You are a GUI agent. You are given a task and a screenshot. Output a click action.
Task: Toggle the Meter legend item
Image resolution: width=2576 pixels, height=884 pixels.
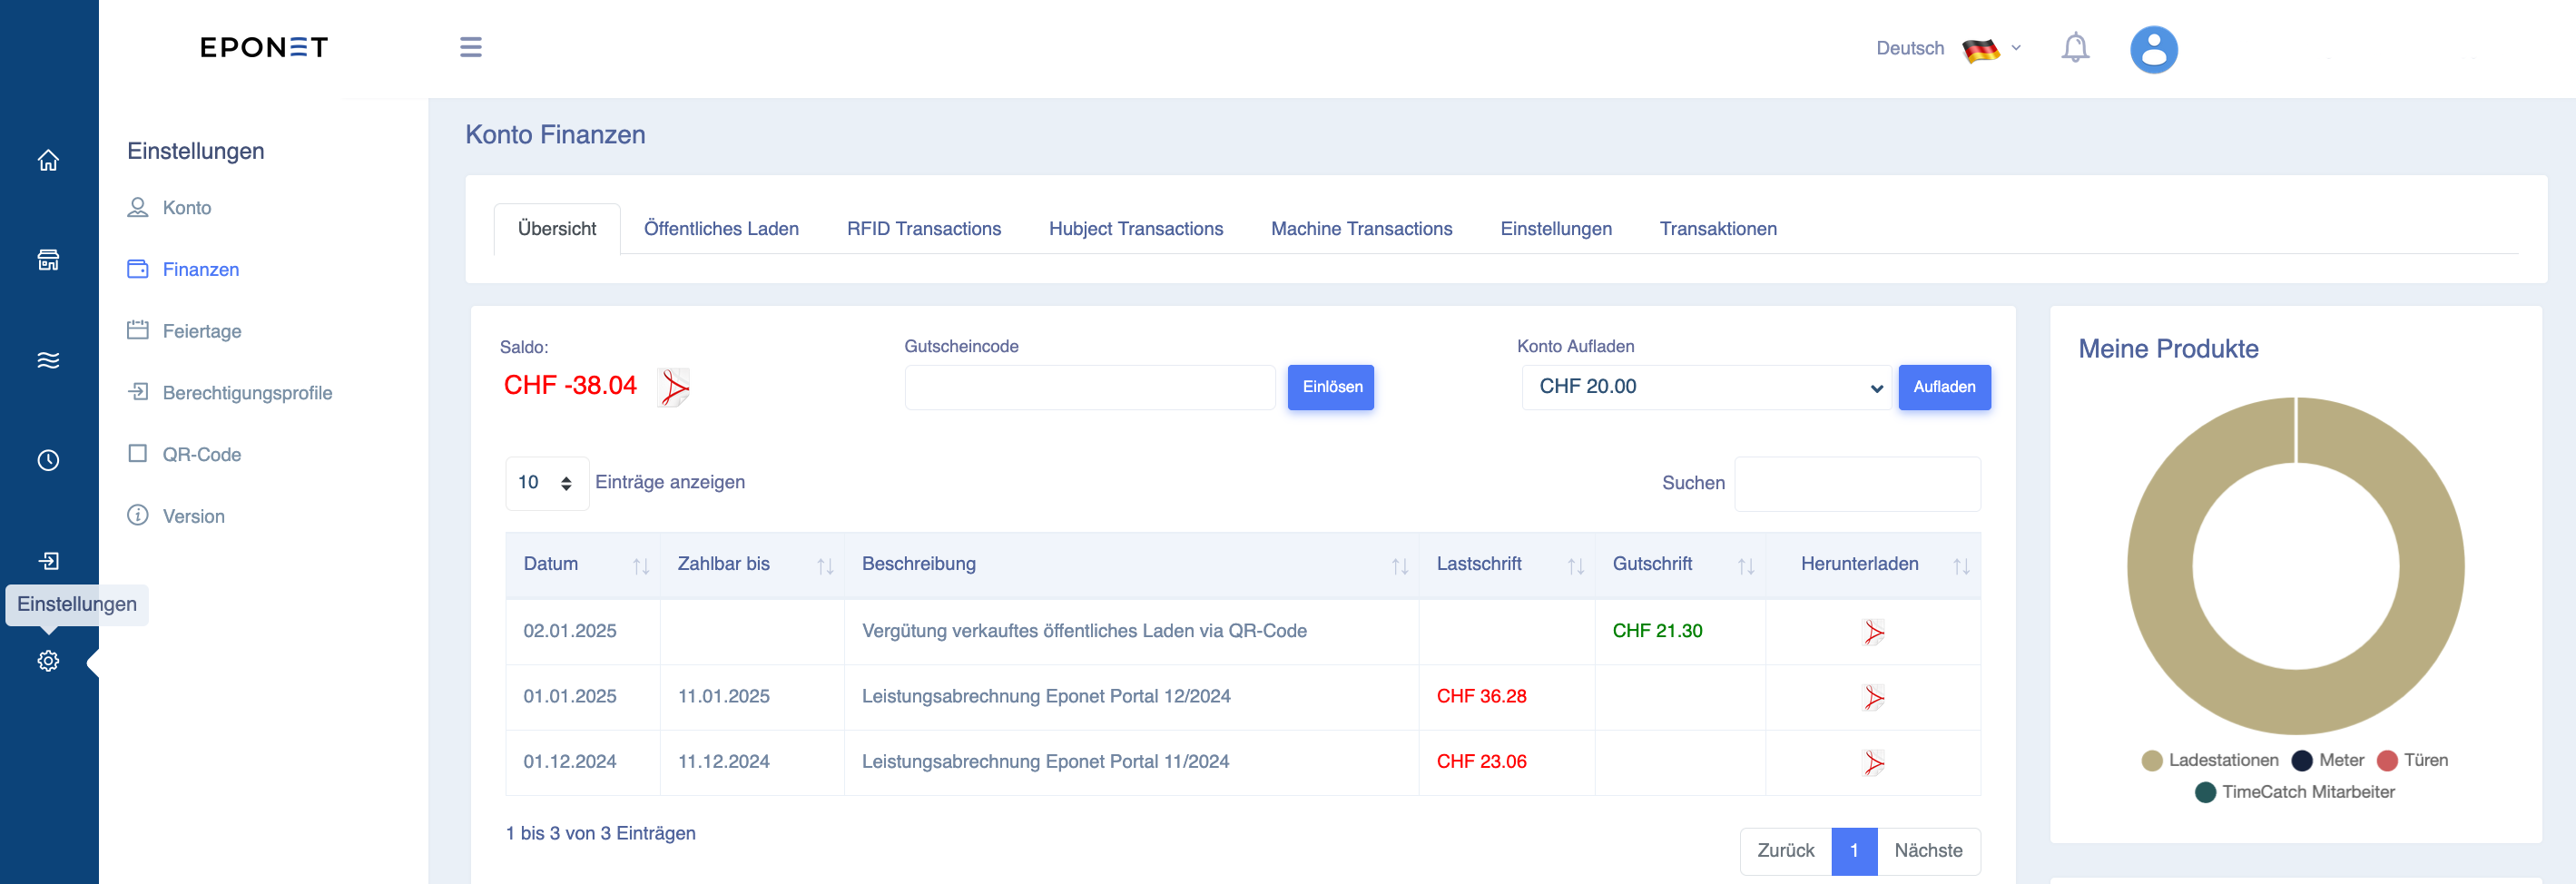point(2327,760)
